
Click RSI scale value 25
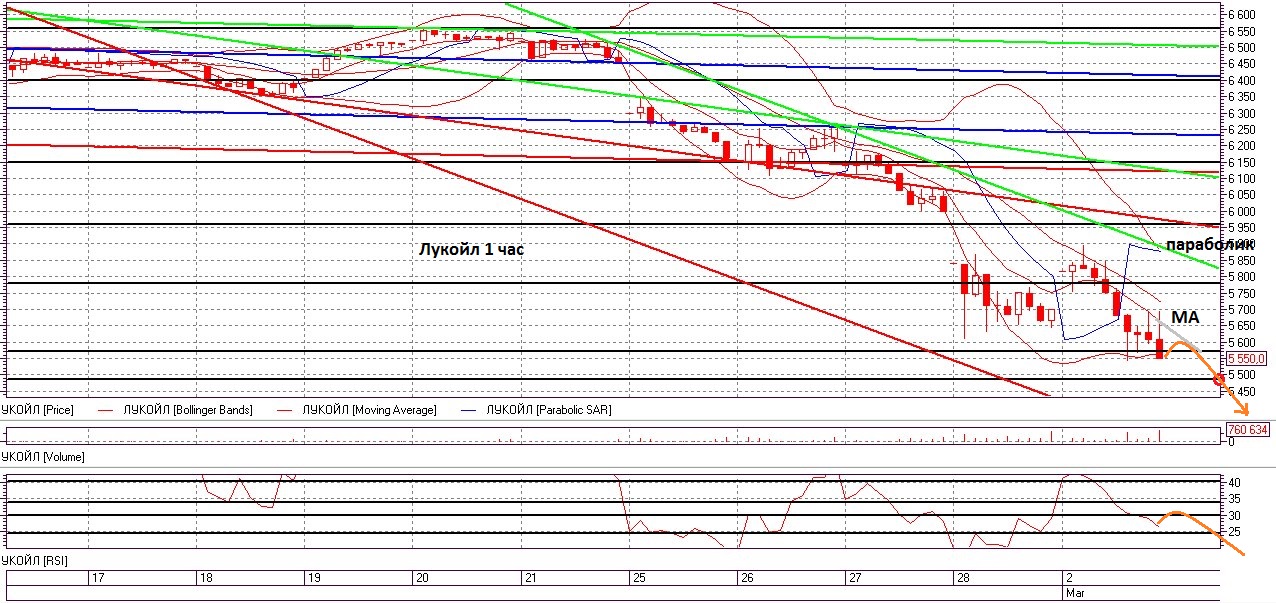(x=1234, y=532)
